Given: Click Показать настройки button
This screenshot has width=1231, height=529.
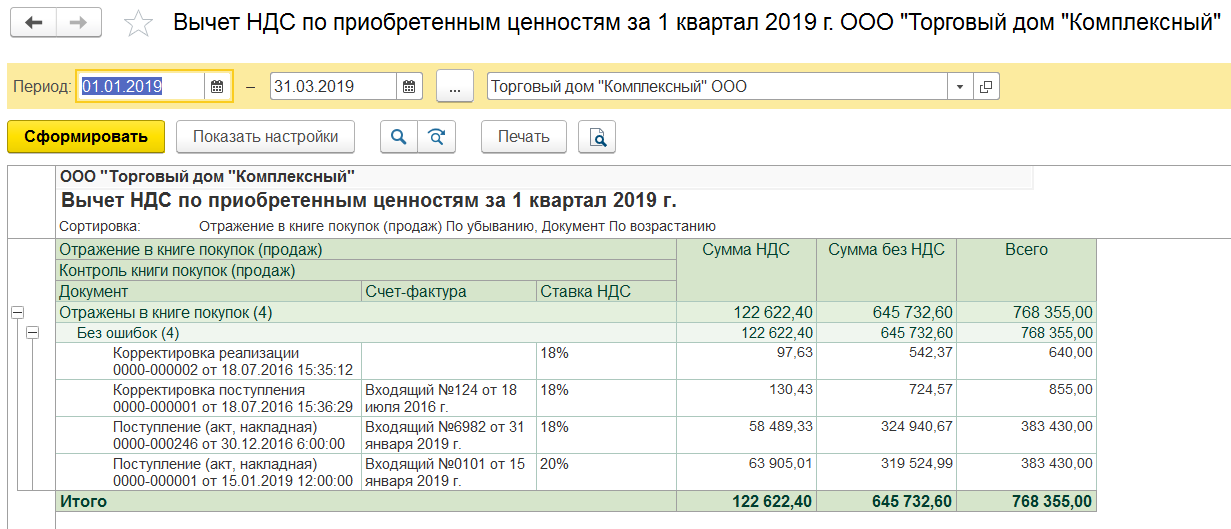Looking at the screenshot, I should coord(265,137).
